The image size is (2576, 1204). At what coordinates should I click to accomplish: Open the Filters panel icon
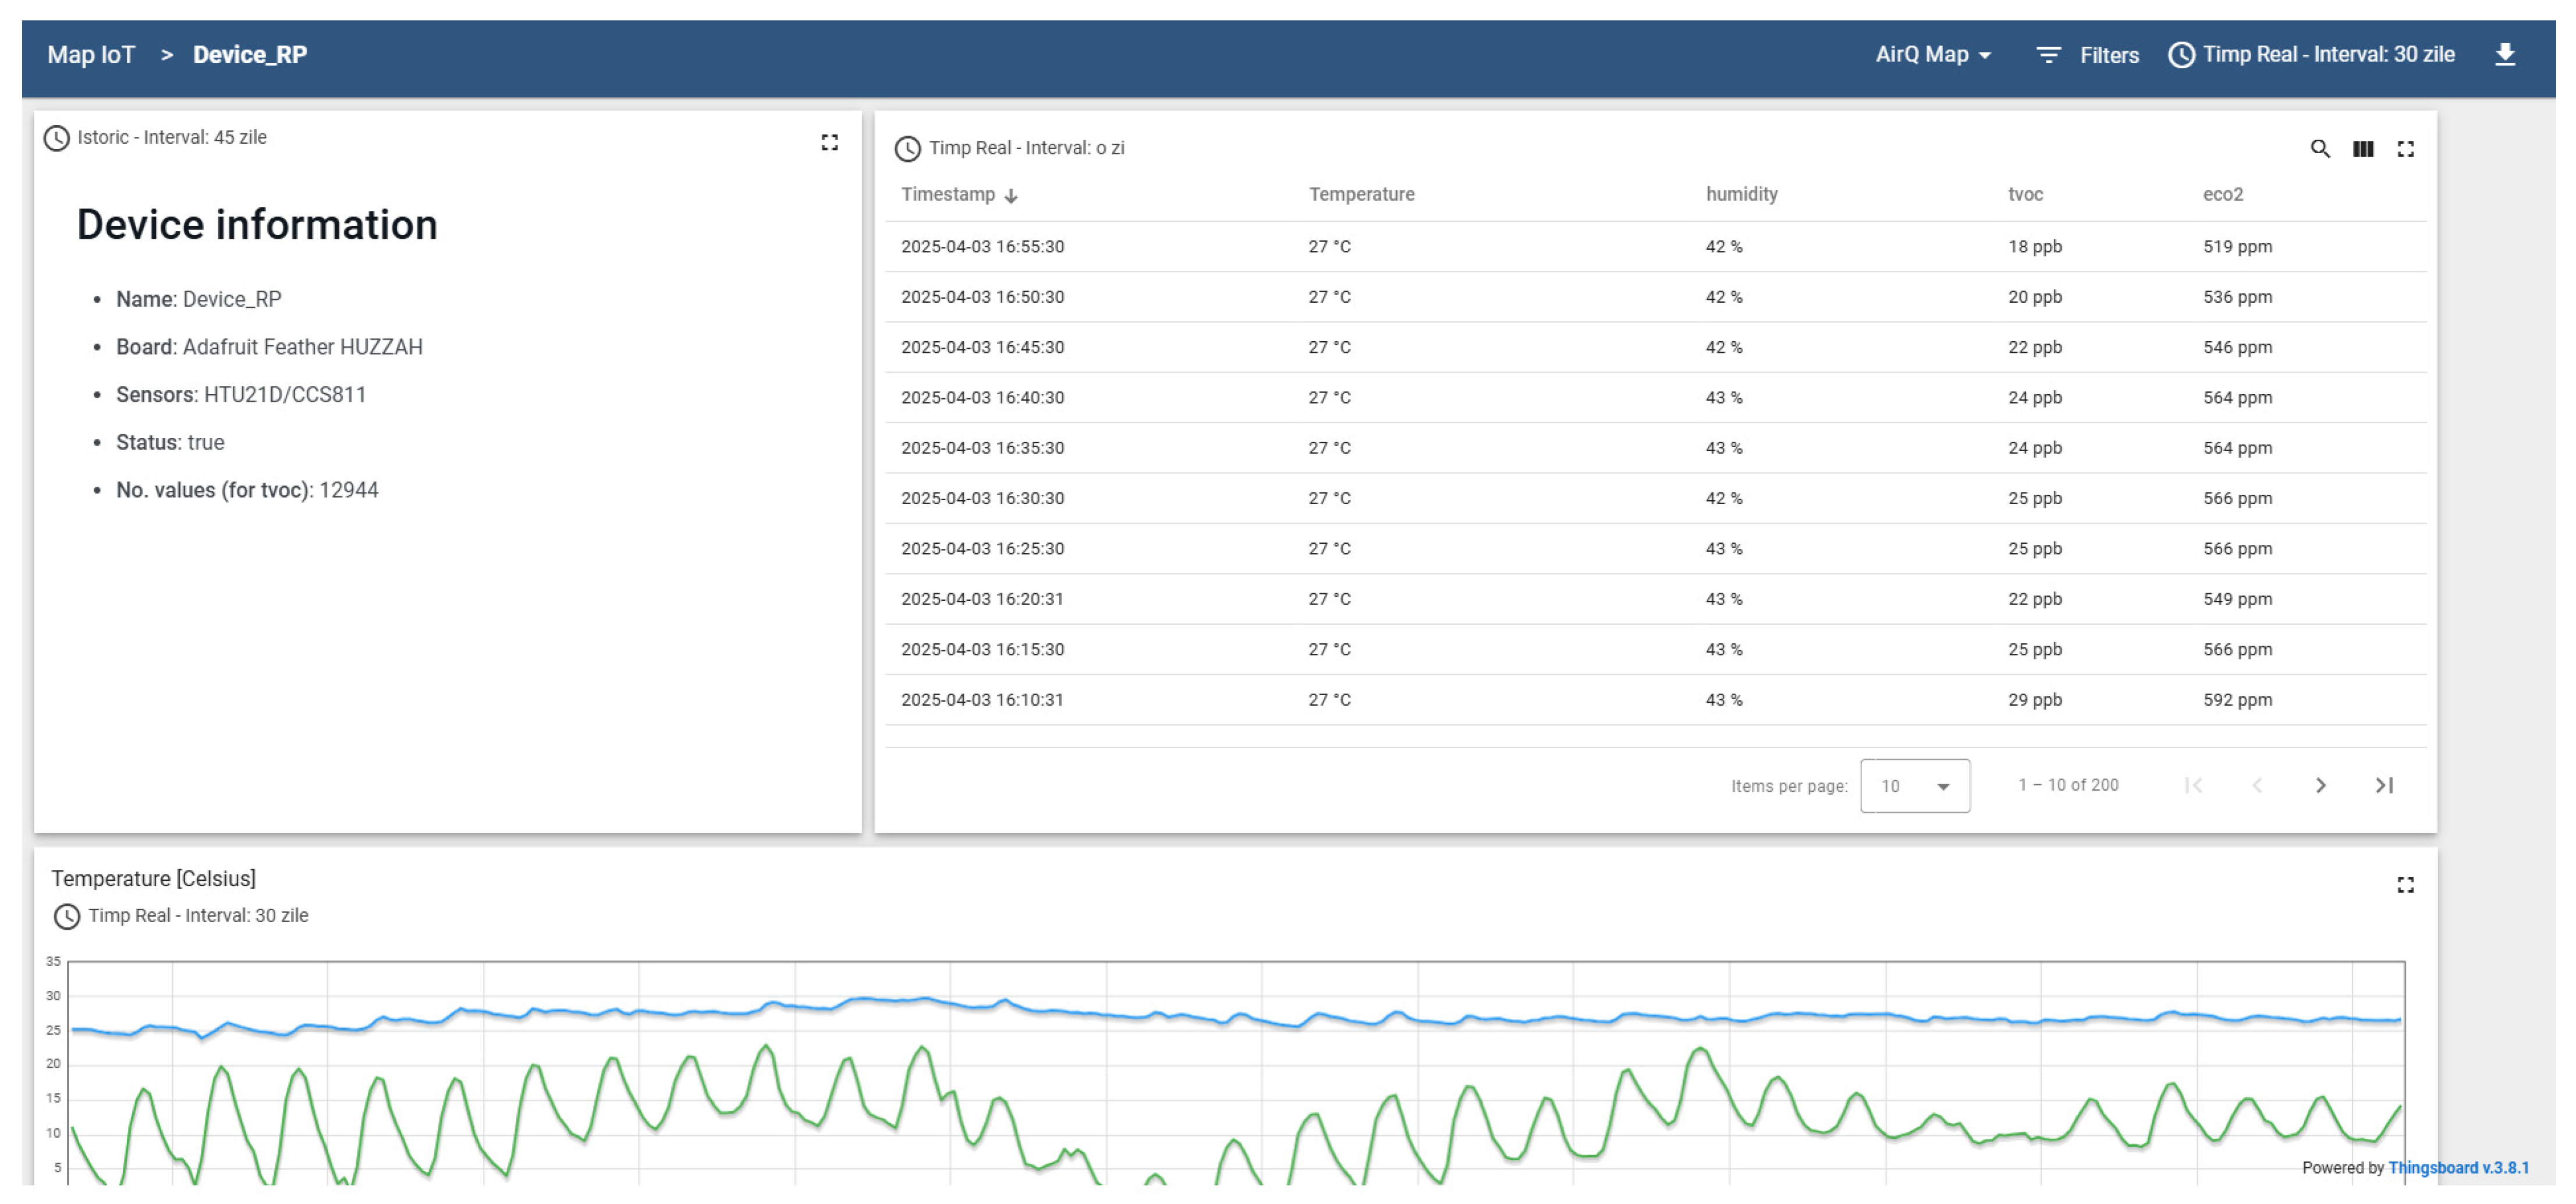tap(2048, 55)
